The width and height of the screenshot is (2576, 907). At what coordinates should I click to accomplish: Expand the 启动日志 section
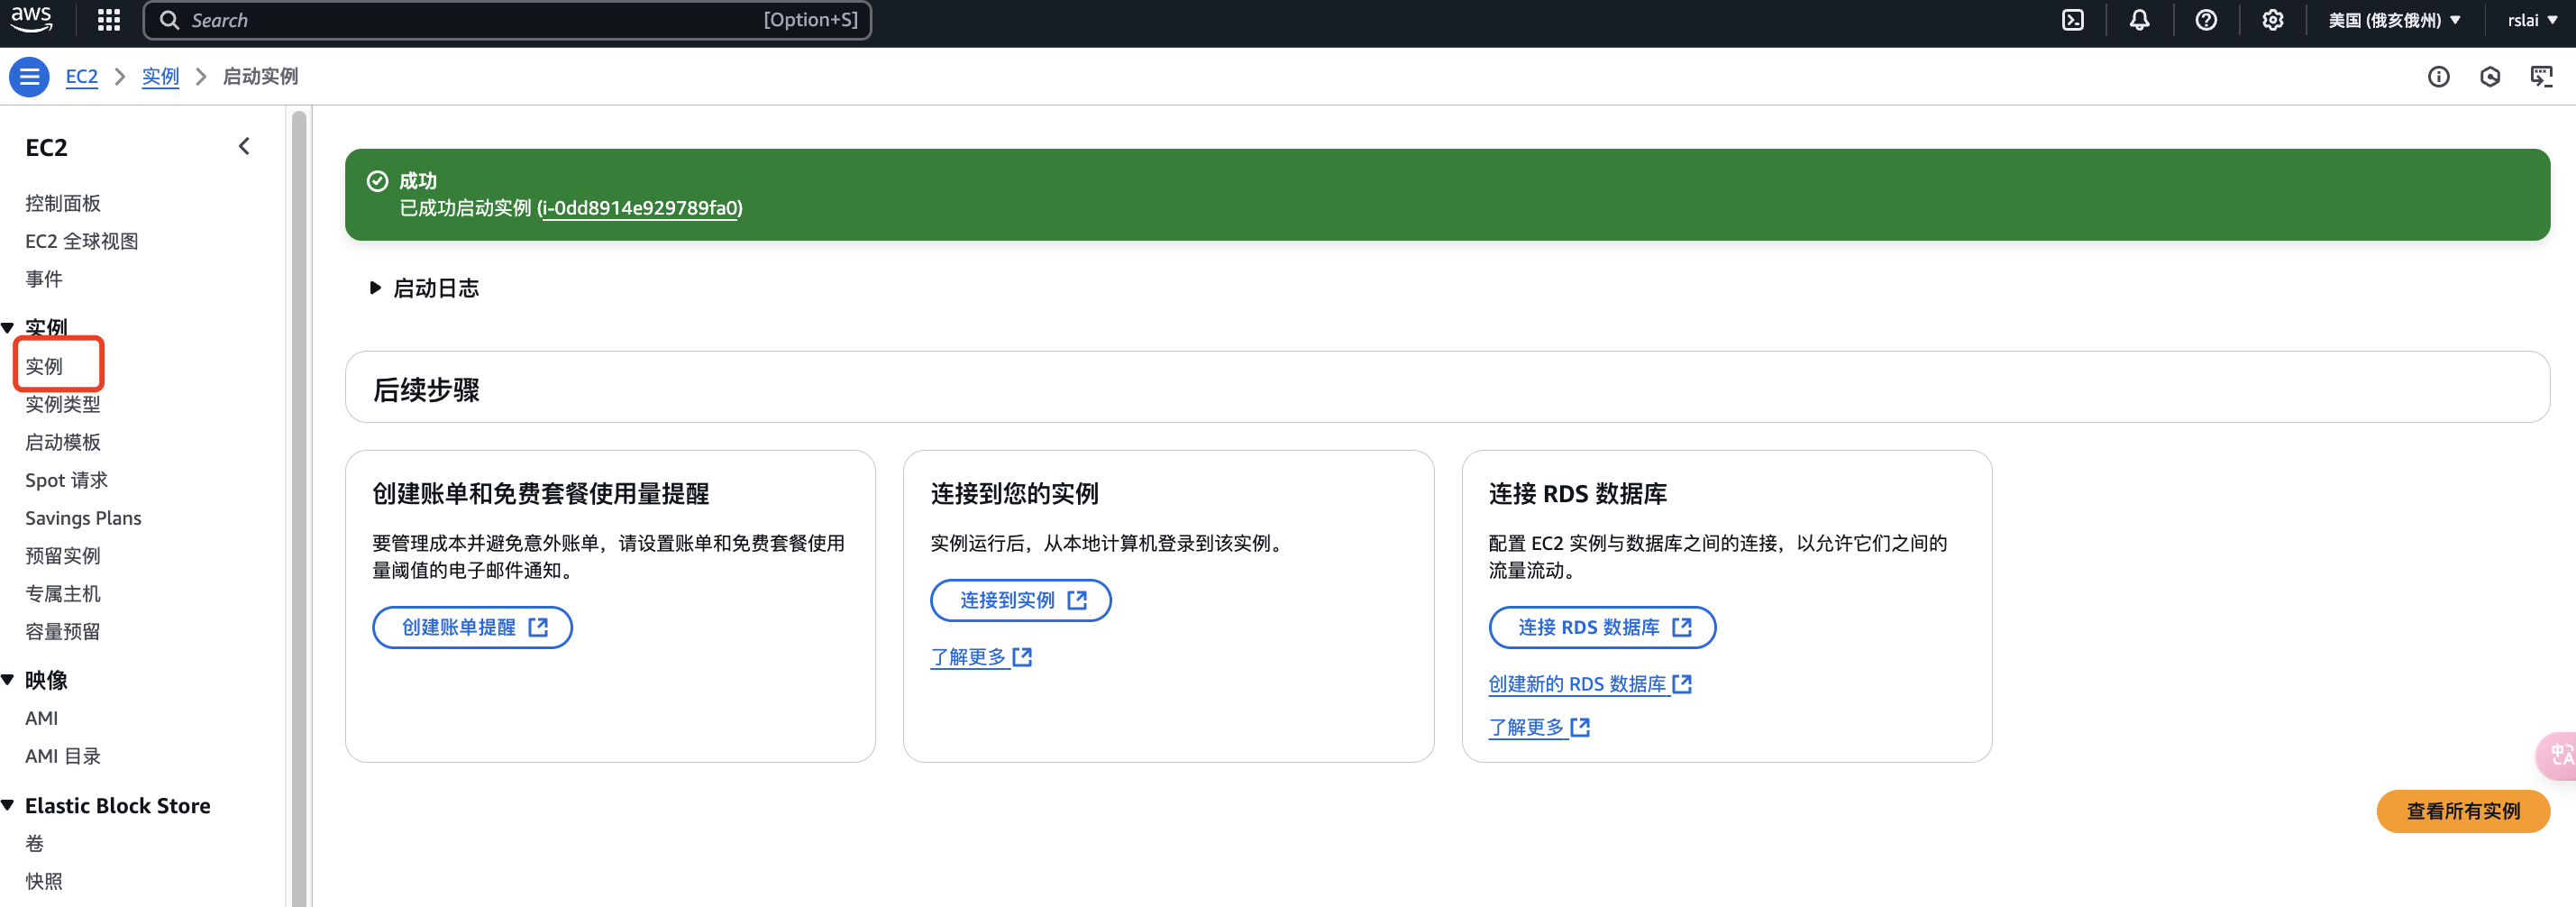(x=424, y=288)
